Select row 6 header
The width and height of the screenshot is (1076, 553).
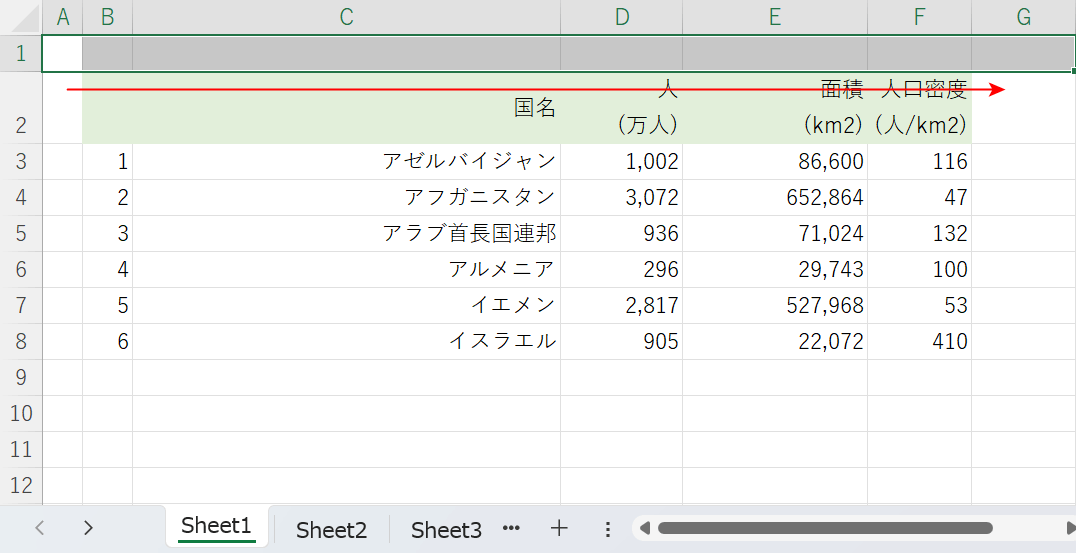21,270
